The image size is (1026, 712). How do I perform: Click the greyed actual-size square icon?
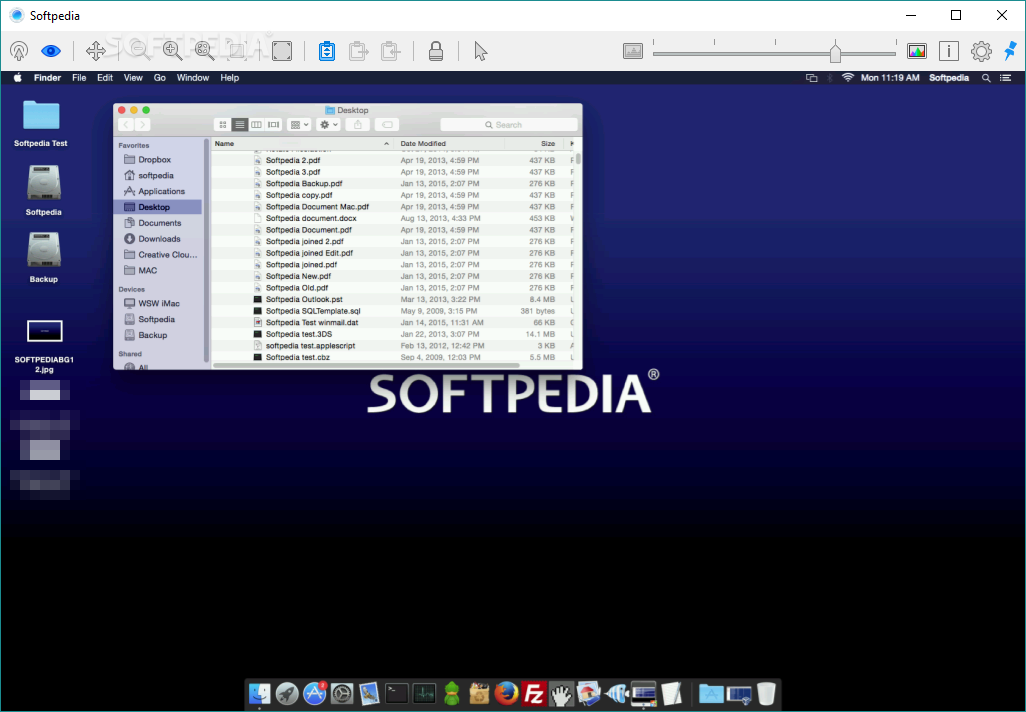[x=238, y=51]
